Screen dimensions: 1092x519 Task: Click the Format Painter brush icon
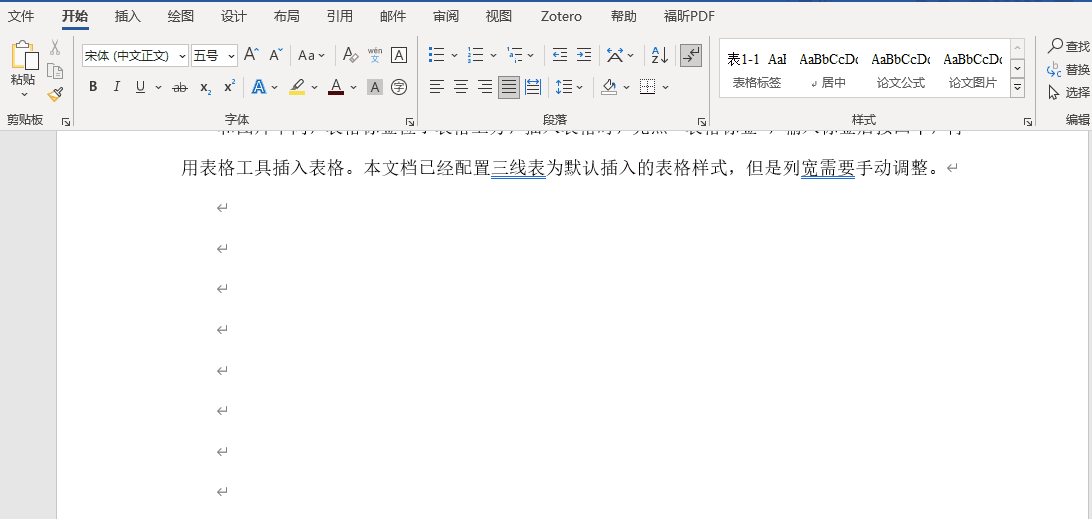[x=55, y=94]
